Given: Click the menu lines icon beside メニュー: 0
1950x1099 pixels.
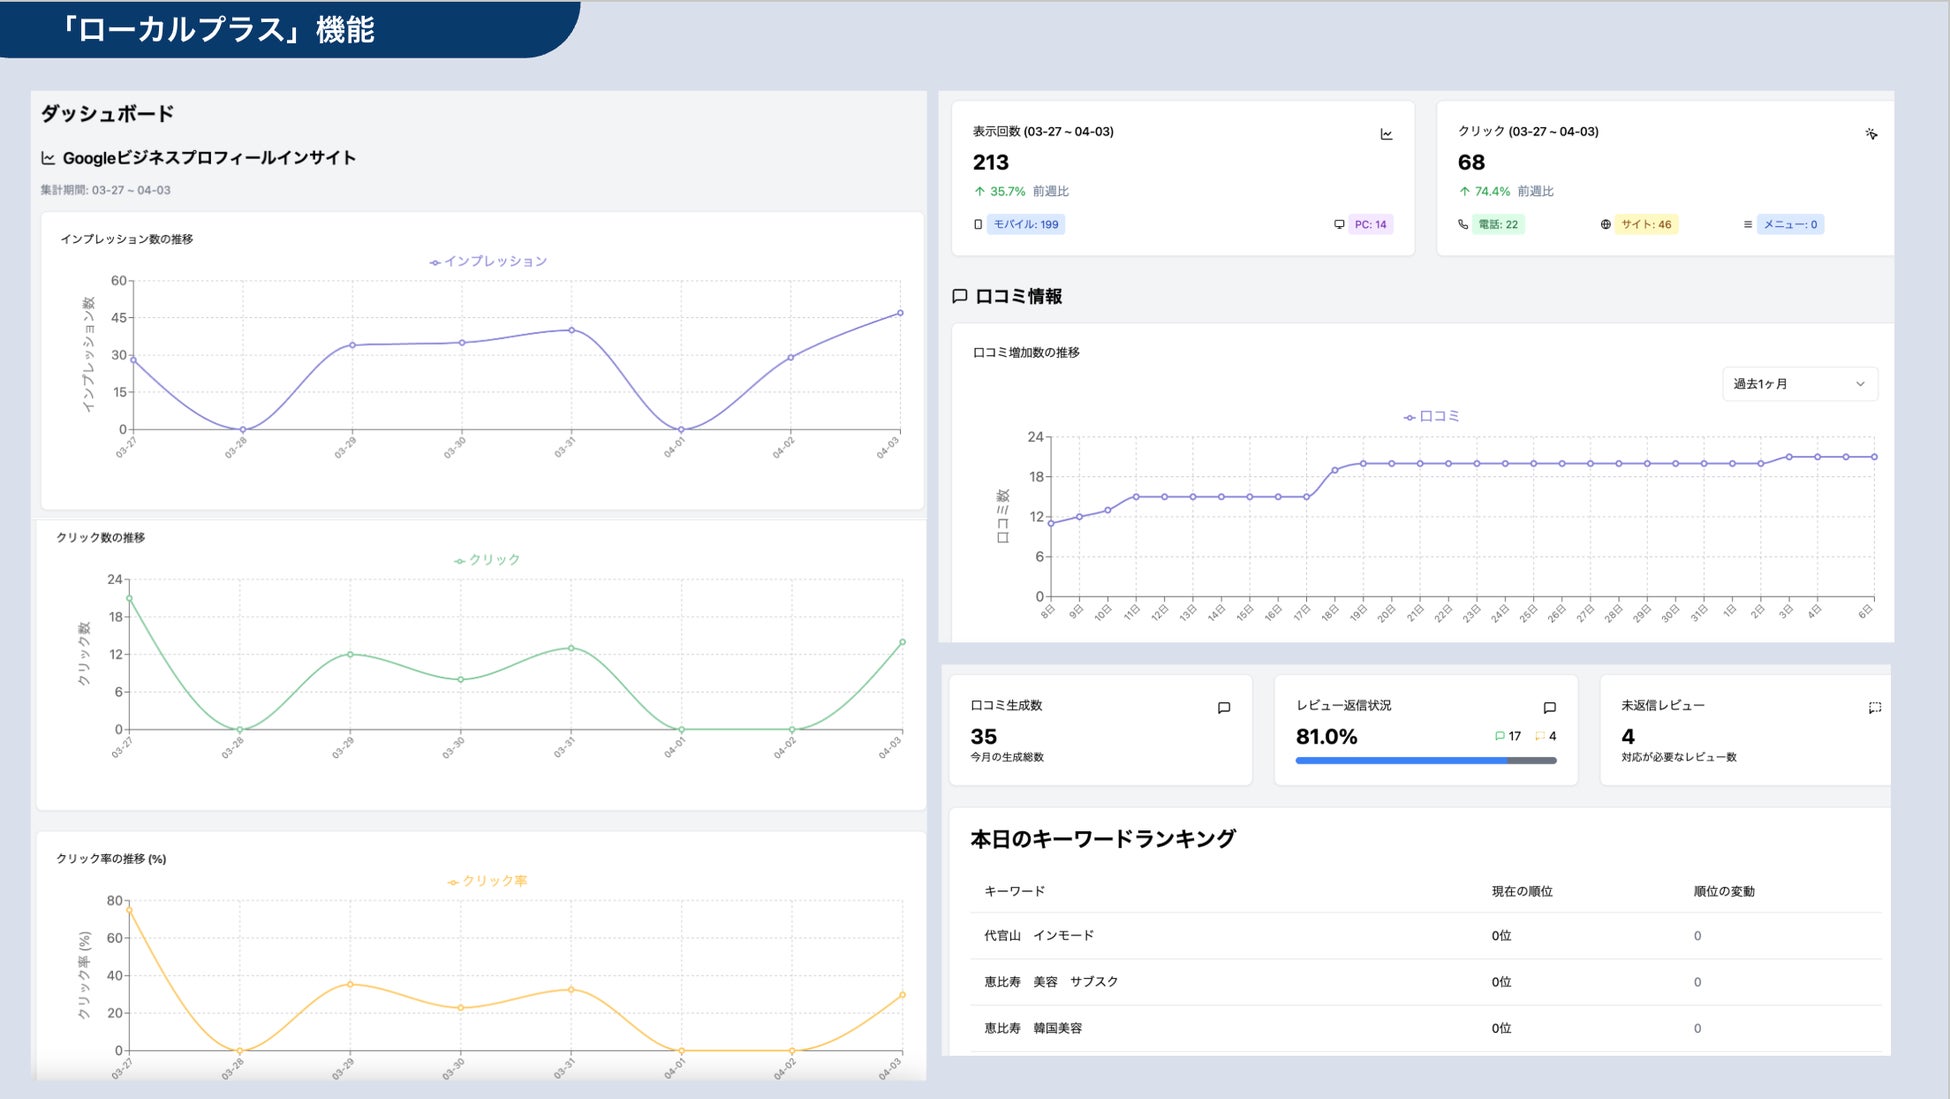Looking at the screenshot, I should click(x=1747, y=225).
